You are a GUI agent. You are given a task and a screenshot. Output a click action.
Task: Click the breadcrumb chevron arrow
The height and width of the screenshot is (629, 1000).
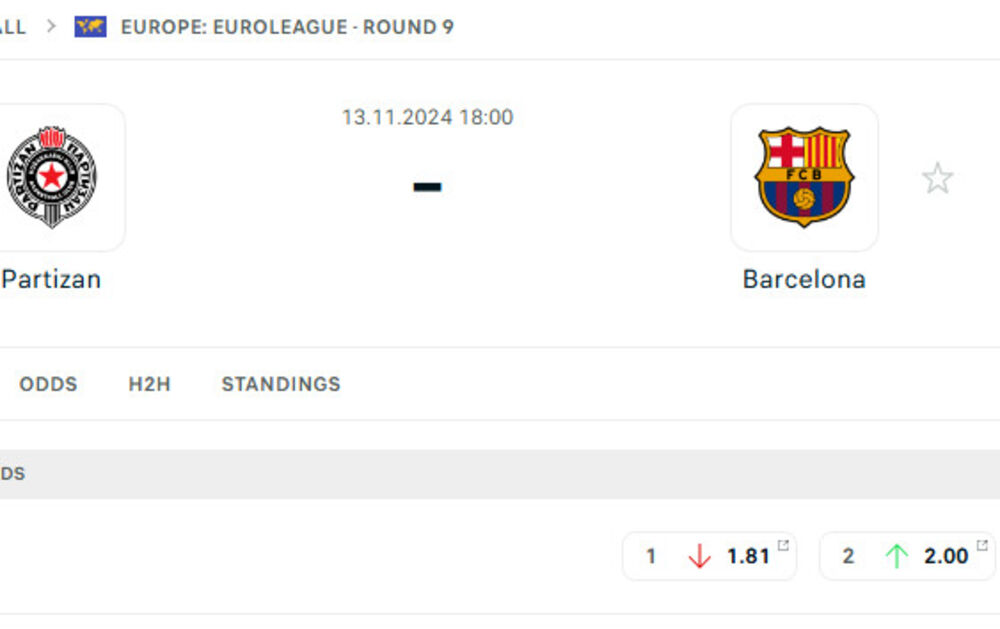pos(51,26)
